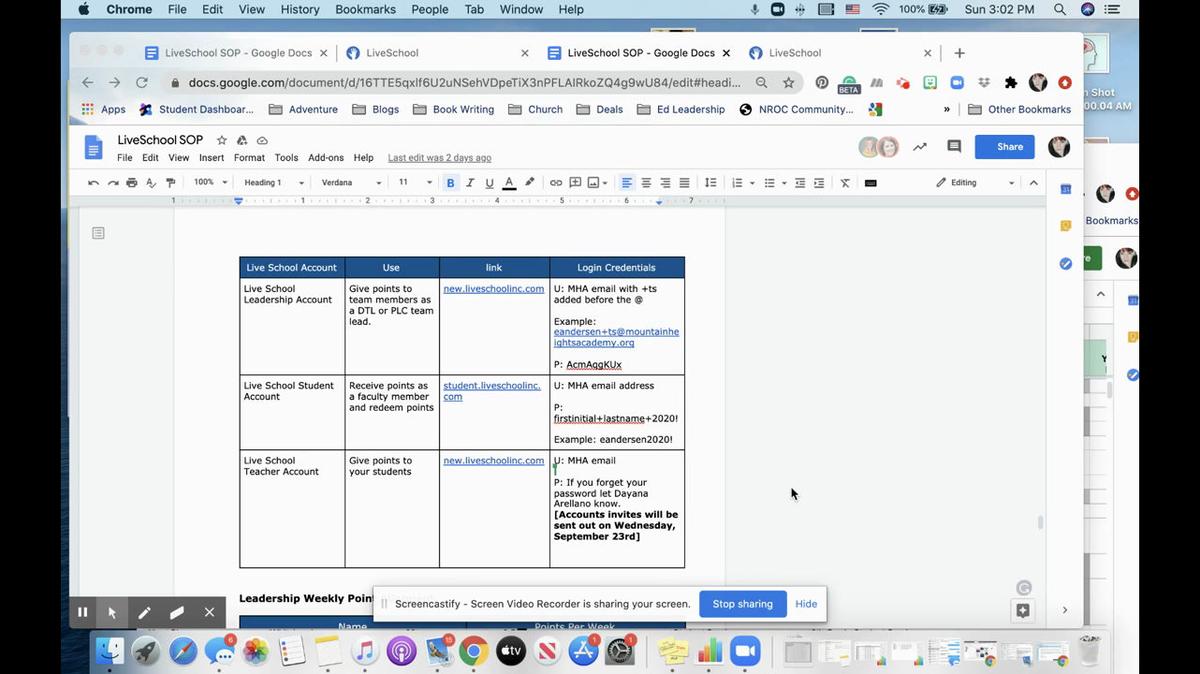Viewport: 1200px width, 674px height.
Task: Open Chrome extensions puzzle icon
Action: (x=1011, y=83)
